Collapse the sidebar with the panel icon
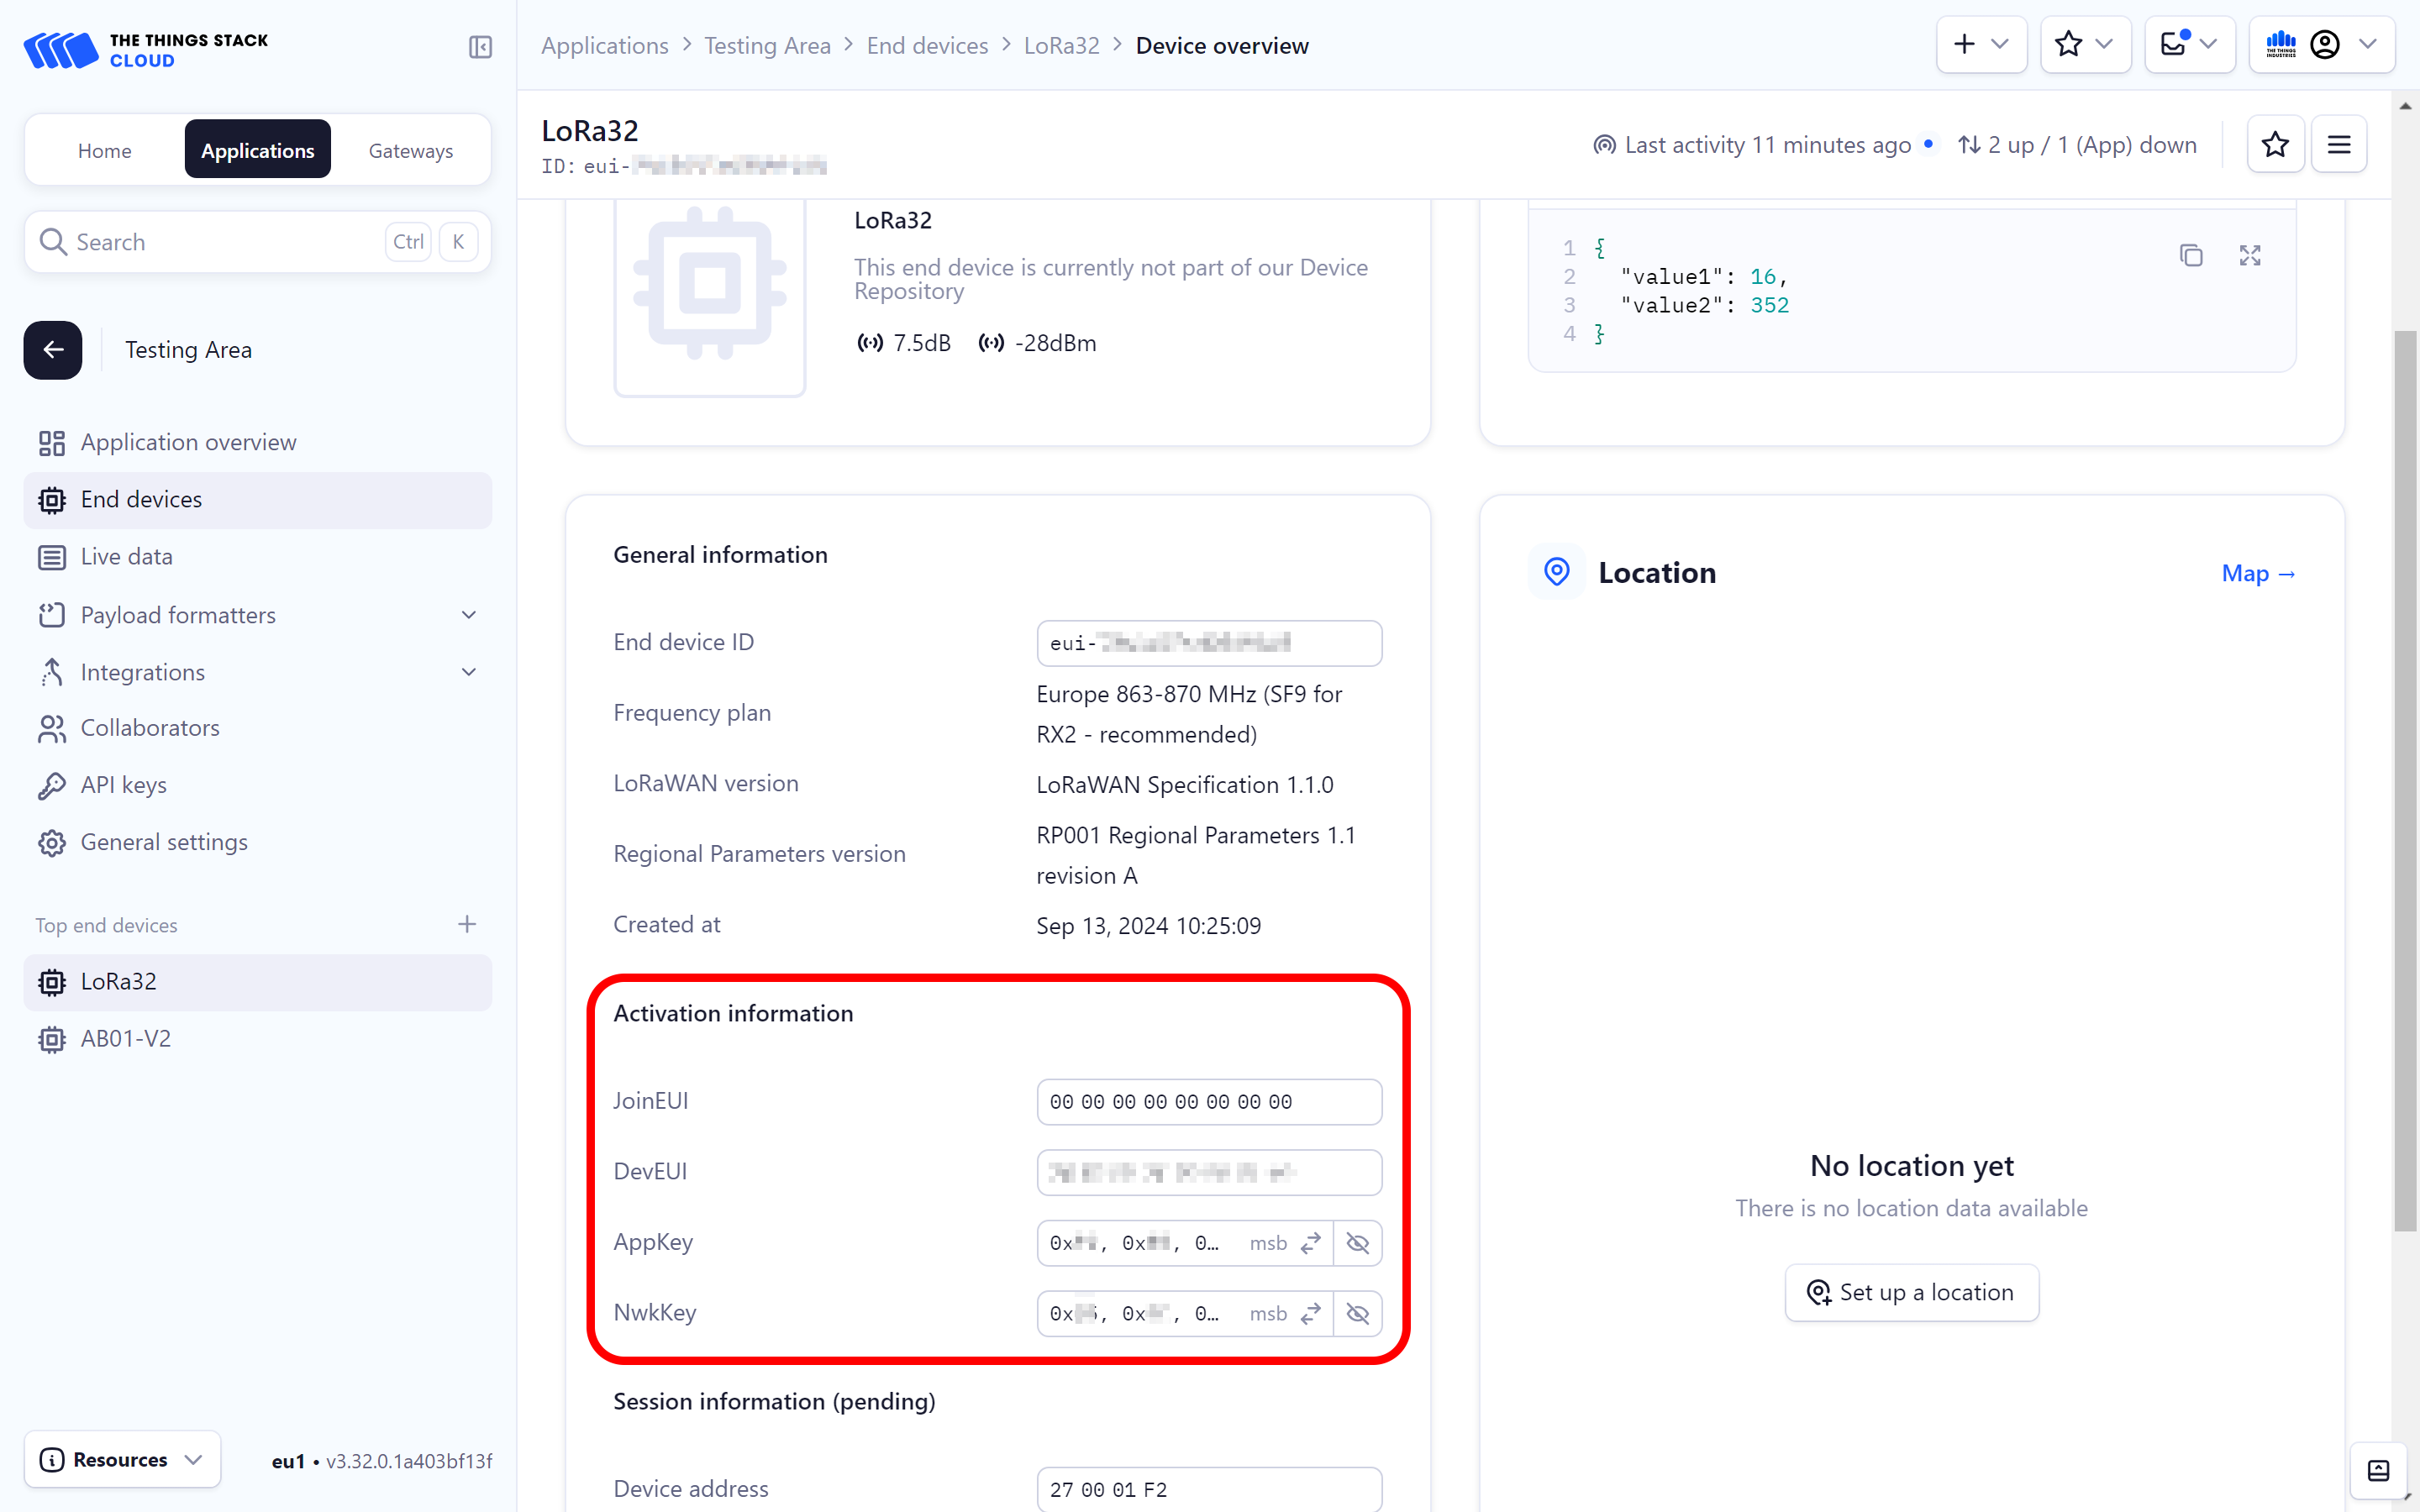This screenshot has height=1512, width=2420. click(480, 47)
